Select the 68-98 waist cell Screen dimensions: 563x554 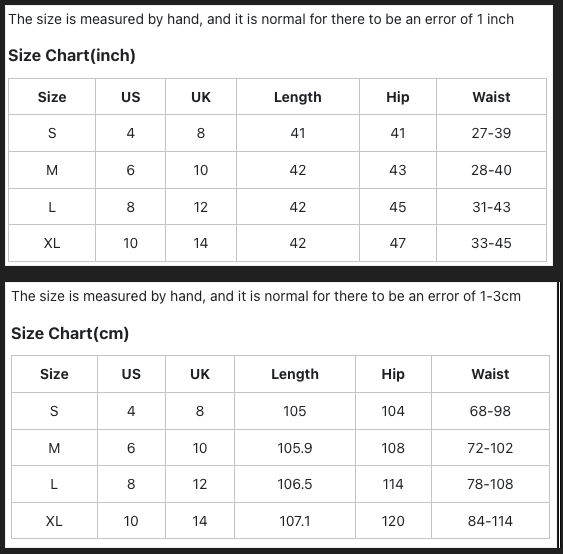tap(490, 411)
